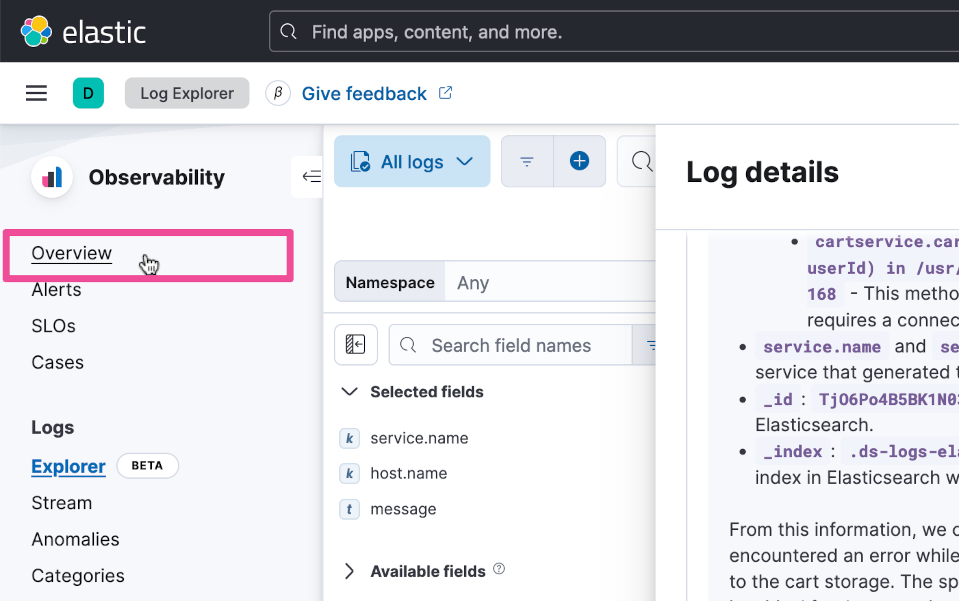959x601 pixels.
Task: Expand the Available fields section
Action: pos(348,570)
